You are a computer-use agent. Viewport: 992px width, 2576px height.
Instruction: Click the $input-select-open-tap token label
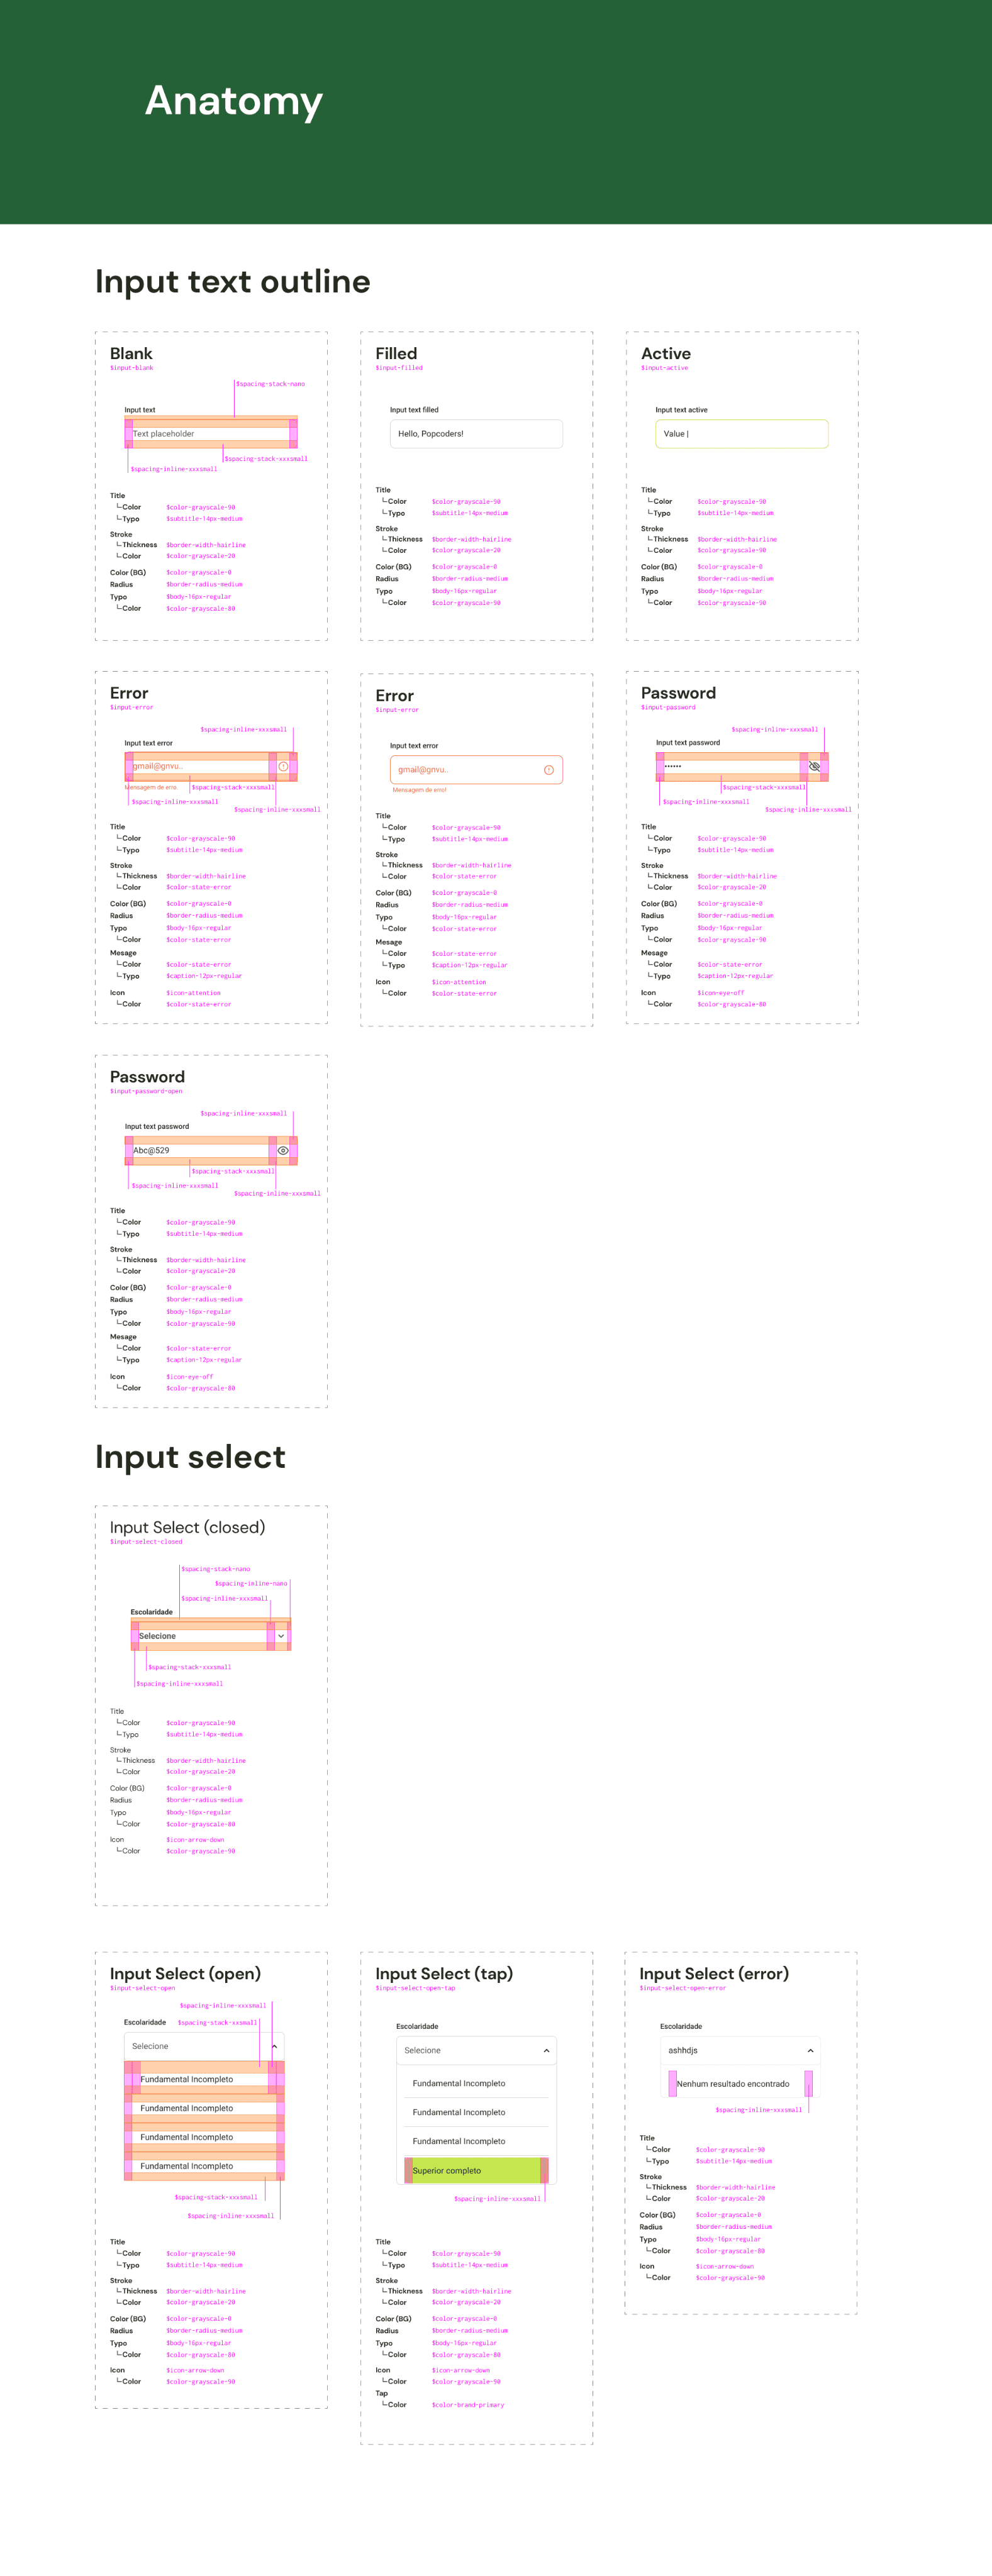[415, 1988]
